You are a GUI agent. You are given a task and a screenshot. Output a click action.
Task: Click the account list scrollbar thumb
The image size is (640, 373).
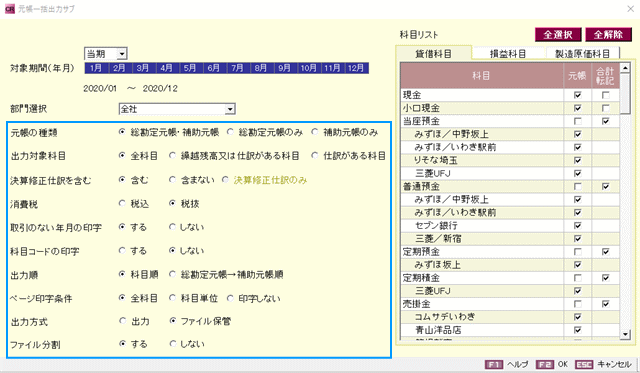(625, 94)
